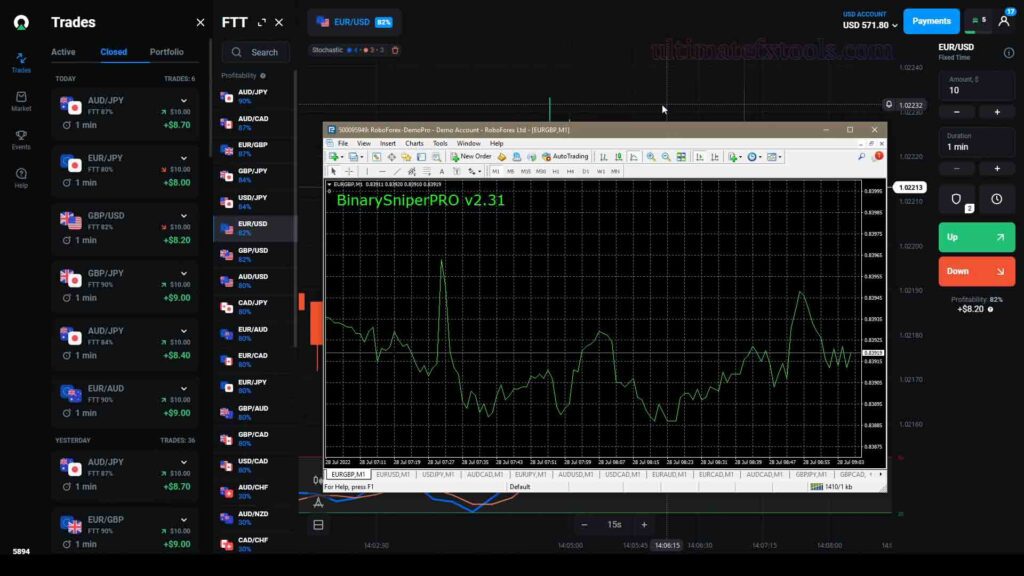Switch to the Active trades tab
The width and height of the screenshot is (1024, 576).
point(63,52)
